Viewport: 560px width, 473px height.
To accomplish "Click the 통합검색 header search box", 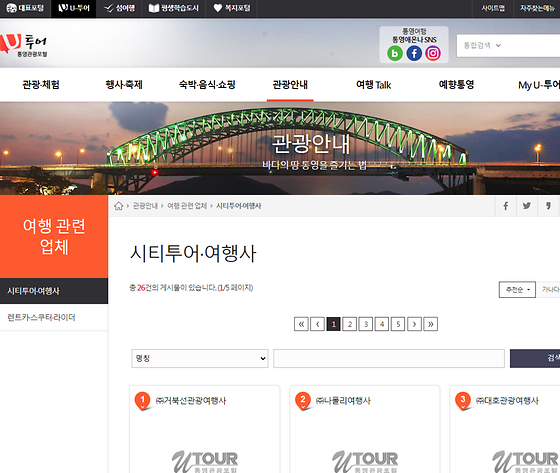I will [508, 46].
